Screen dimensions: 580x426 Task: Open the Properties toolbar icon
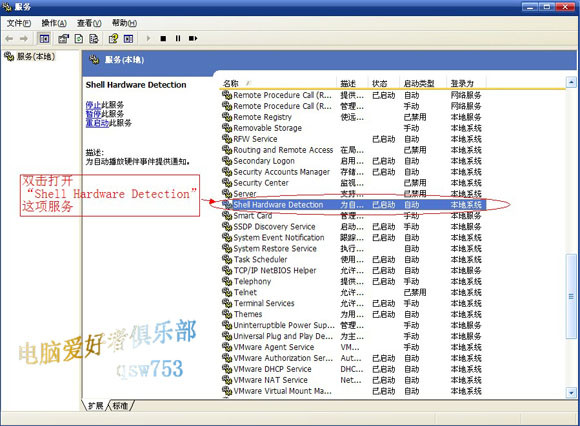64,38
